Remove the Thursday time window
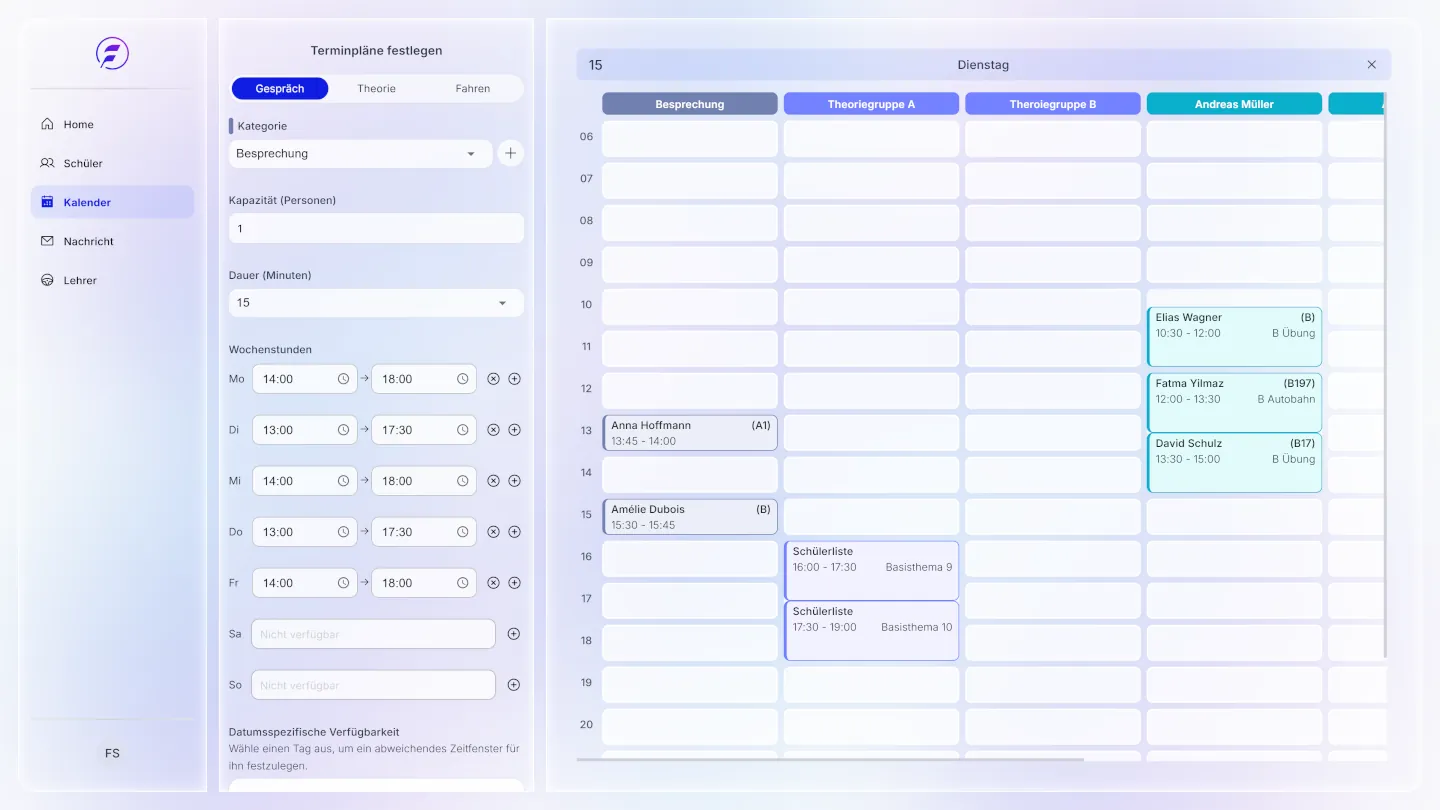Screen dimensions: 1440x810 (x=493, y=532)
